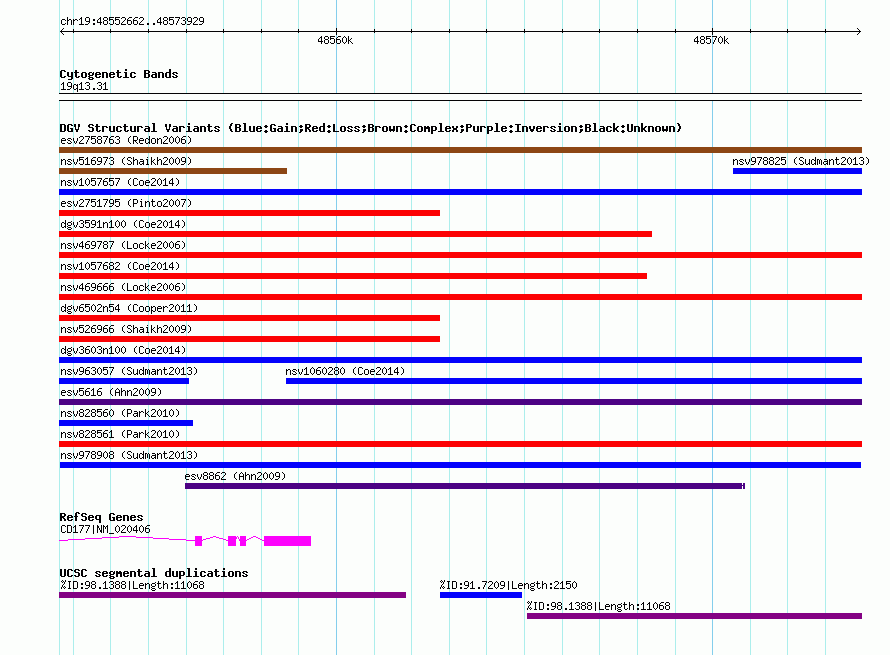Select the nsv526966 (Shaikh2009) label
Screen dimensions: 890x655
click(126, 329)
